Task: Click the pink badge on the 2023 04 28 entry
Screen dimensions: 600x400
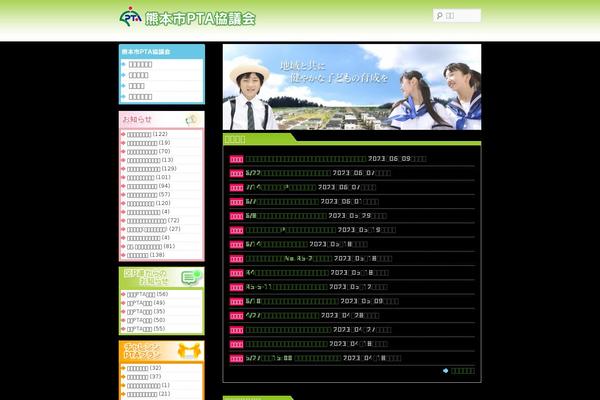Action: point(236,316)
